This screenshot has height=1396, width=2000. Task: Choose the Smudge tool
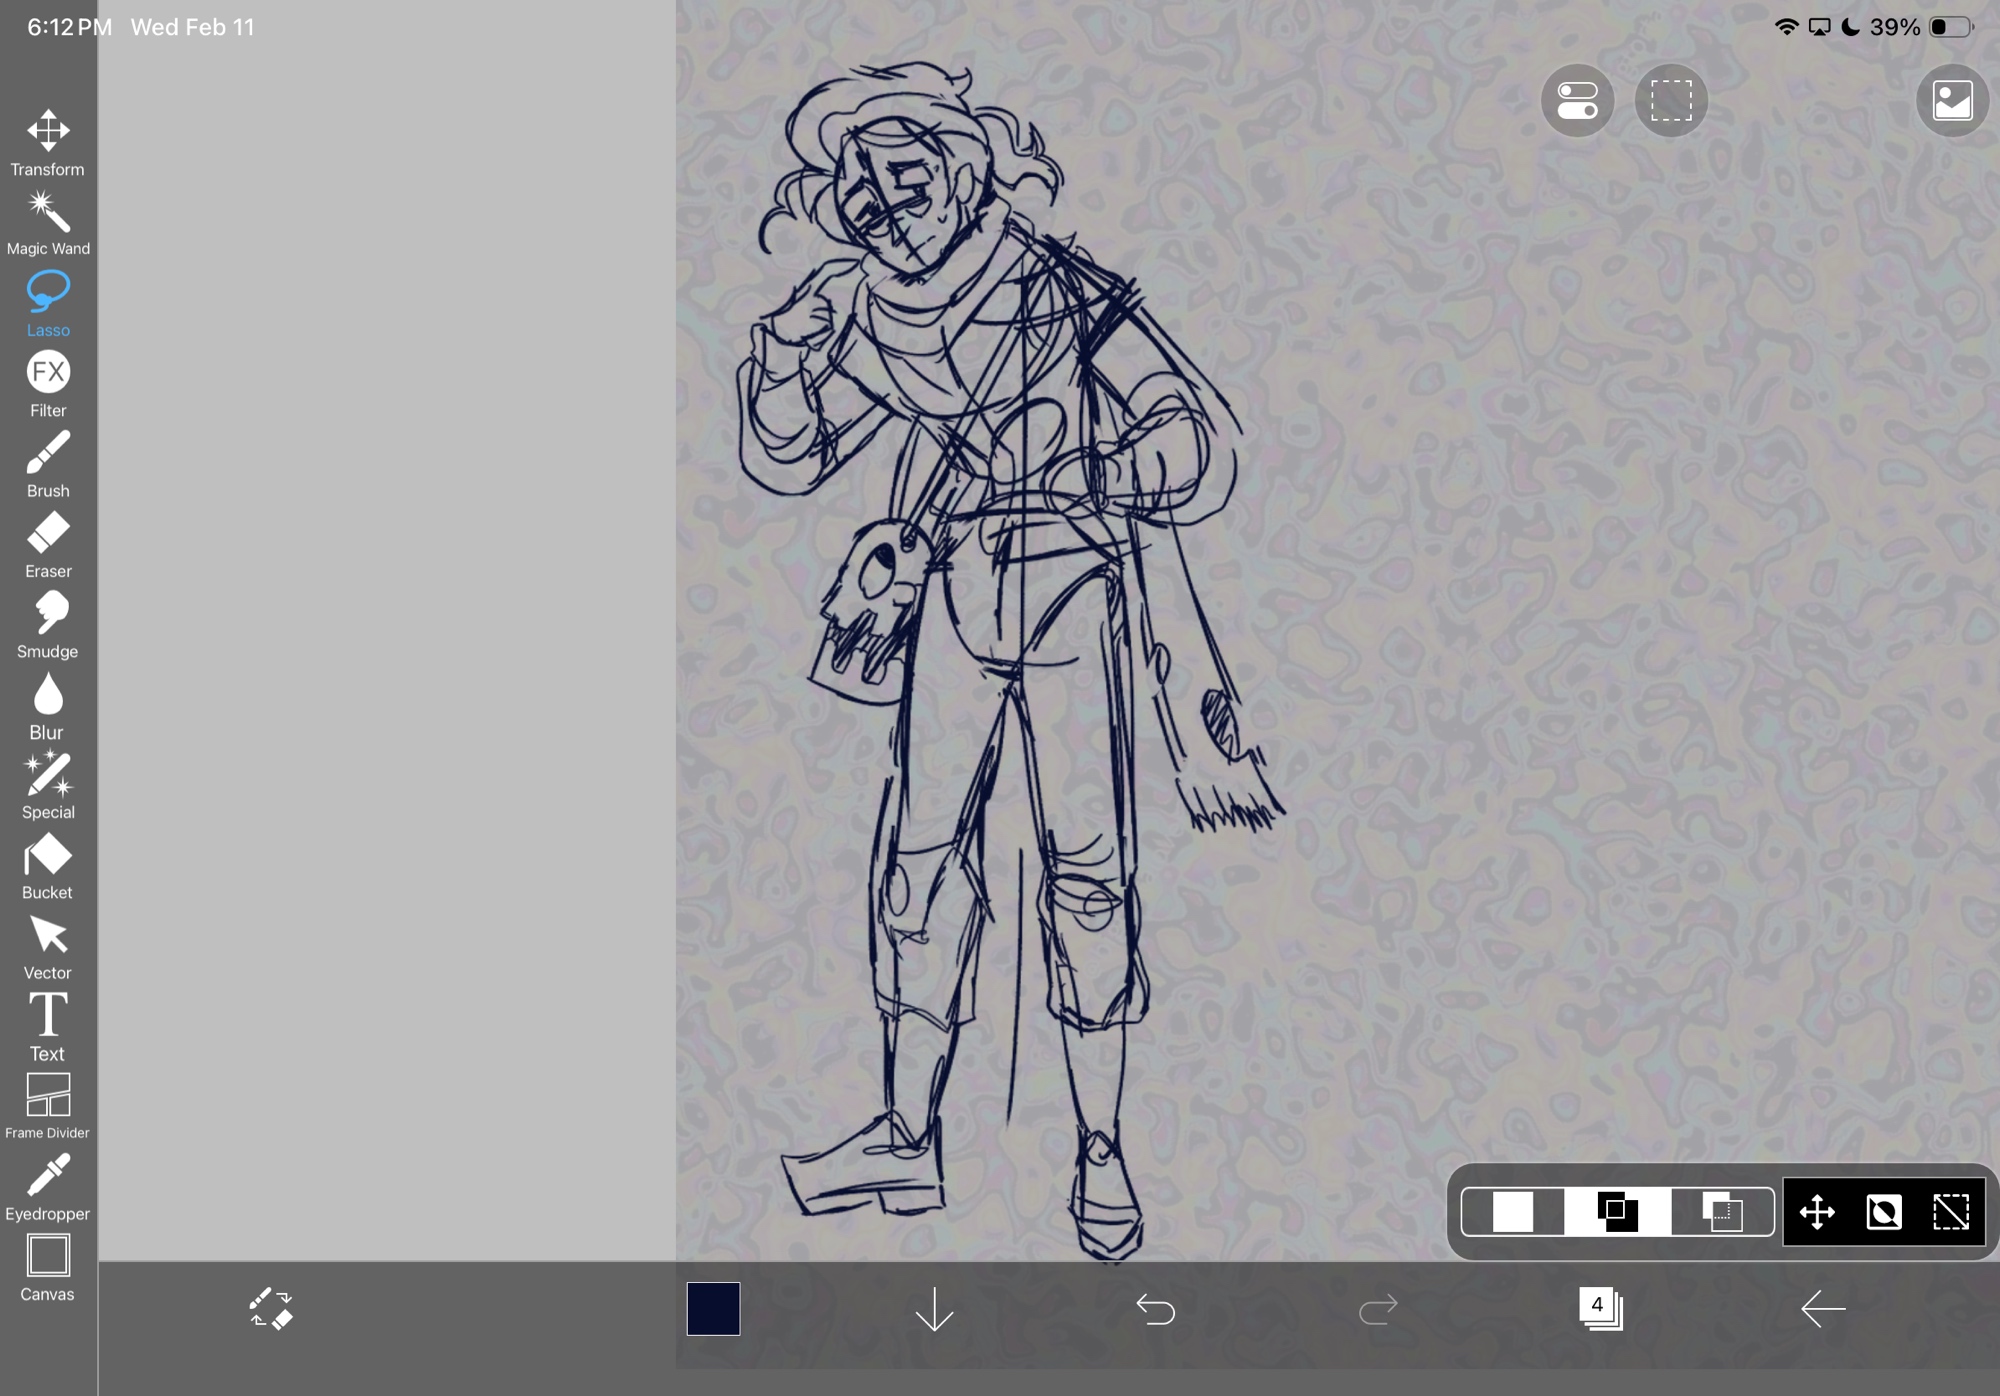[x=48, y=625]
